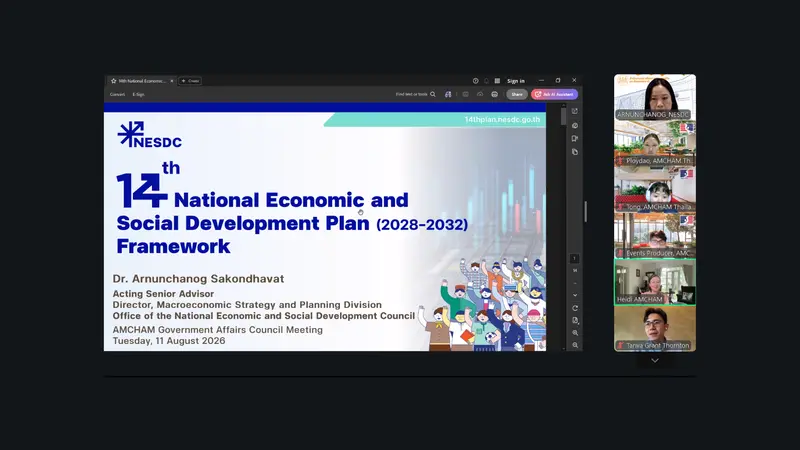Click the NESDC logo on the slide
800x450 pixels.
pos(149,135)
